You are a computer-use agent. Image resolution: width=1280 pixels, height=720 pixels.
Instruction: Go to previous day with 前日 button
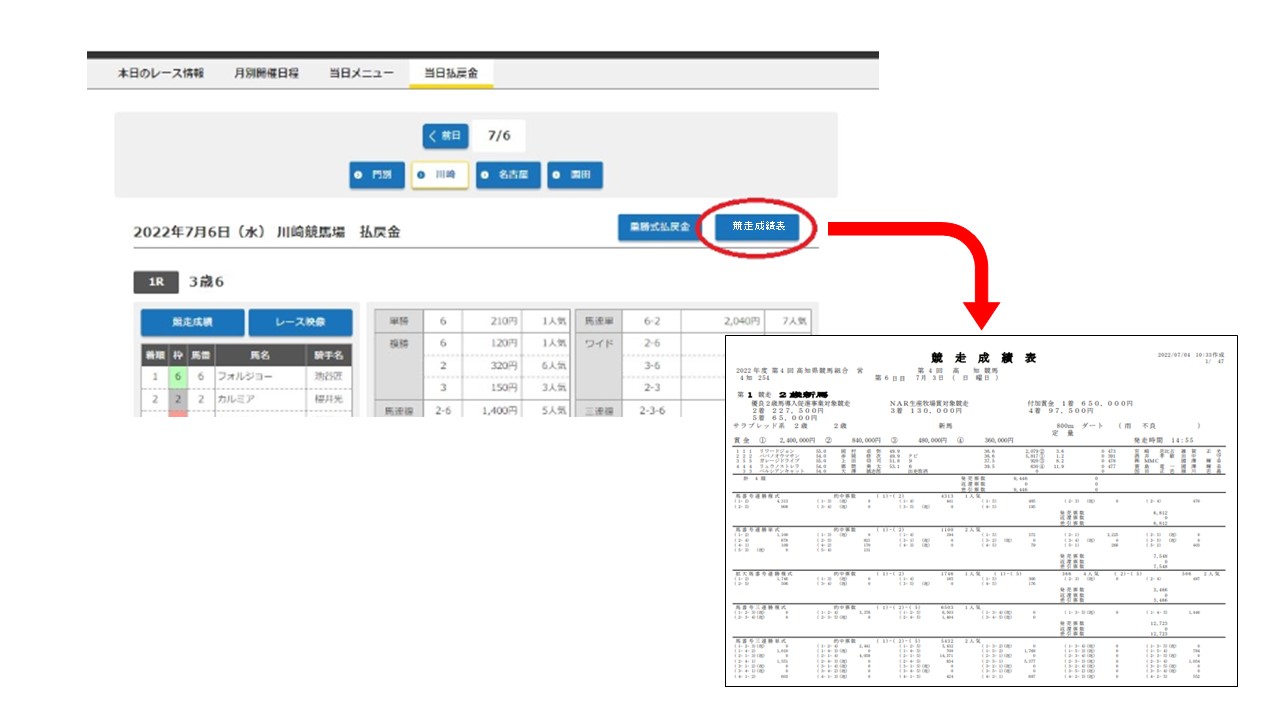(x=445, y=136)
